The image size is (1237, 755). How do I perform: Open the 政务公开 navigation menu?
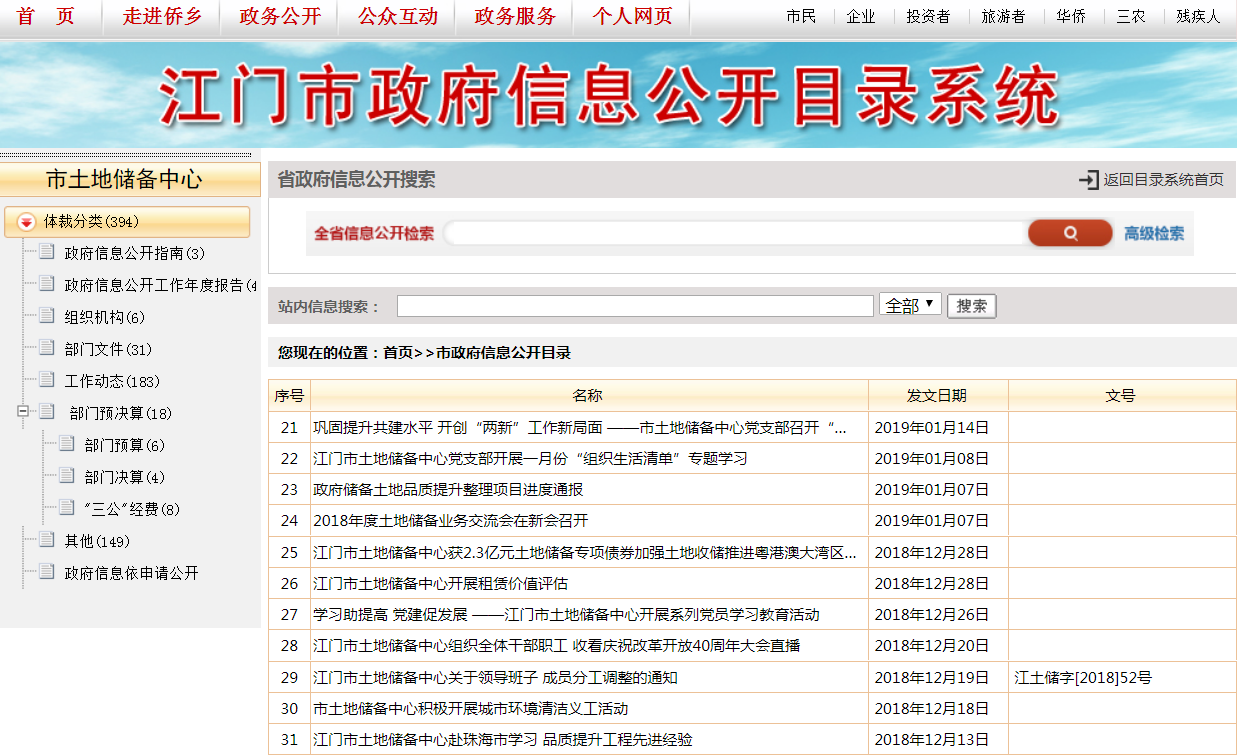click(280, 16)
